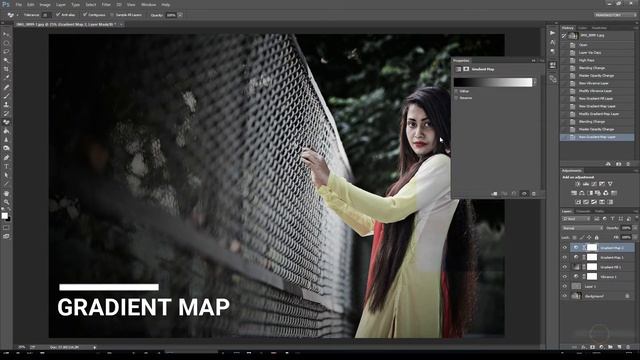Delete adjustment layer from Properties panel
Screen dimensions: 640x360
pyautogui.click(x=534, y=194)
